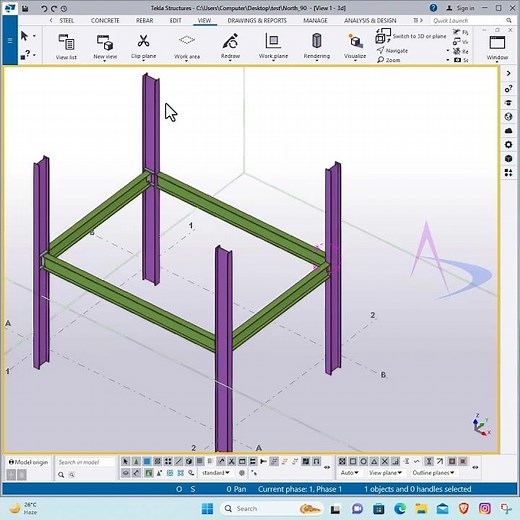The height and width of the screenshot is (520, 520).
Task: Select the arrow selection tool in ribbon
Action: (24, 36)
